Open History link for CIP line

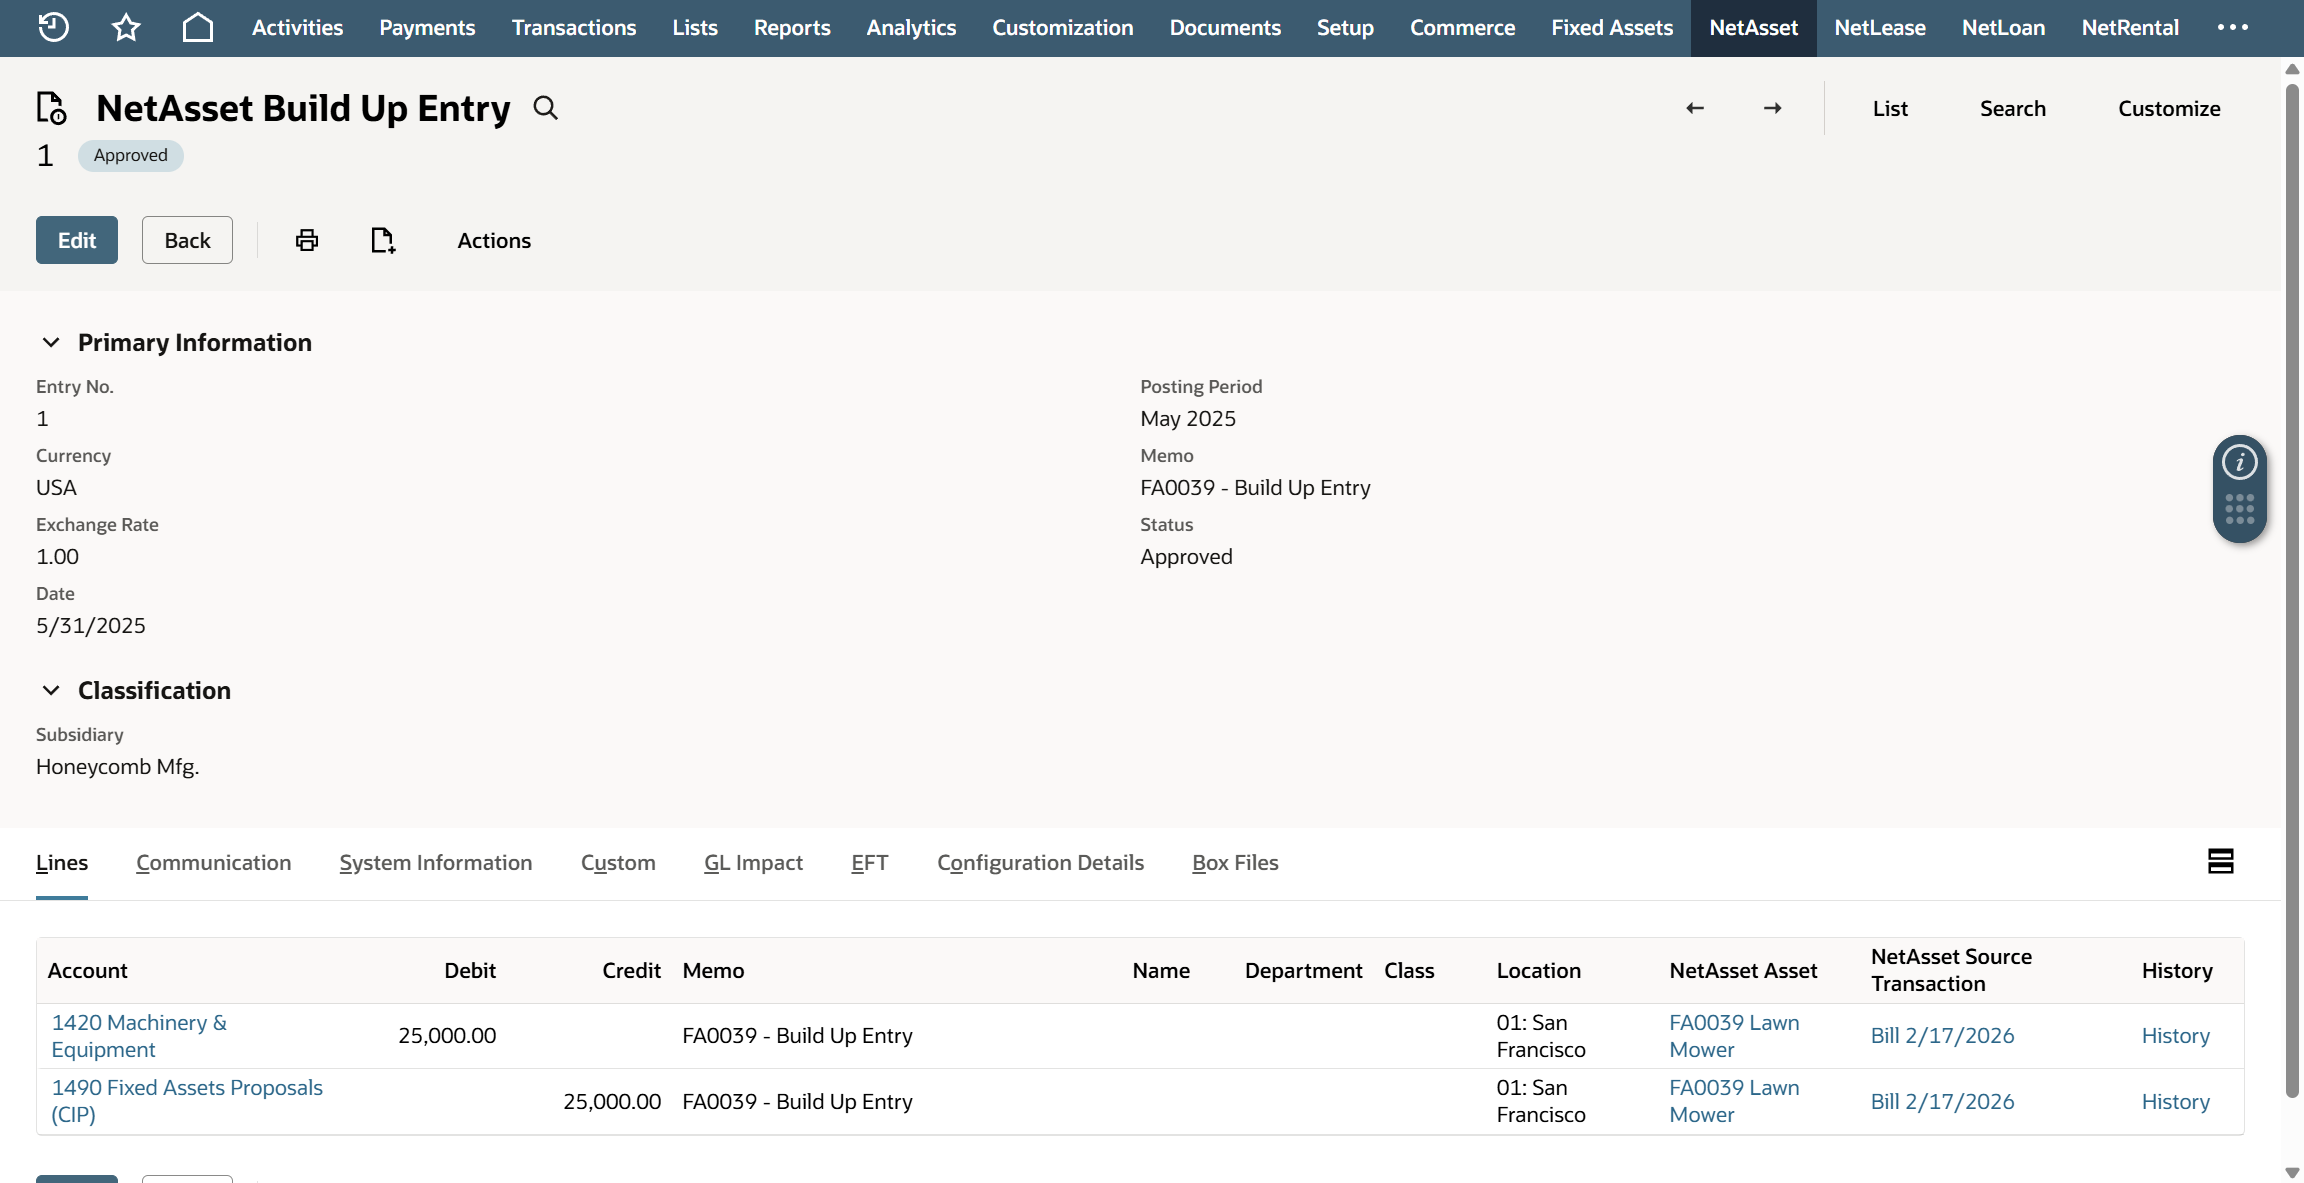coord(2175,1101)
